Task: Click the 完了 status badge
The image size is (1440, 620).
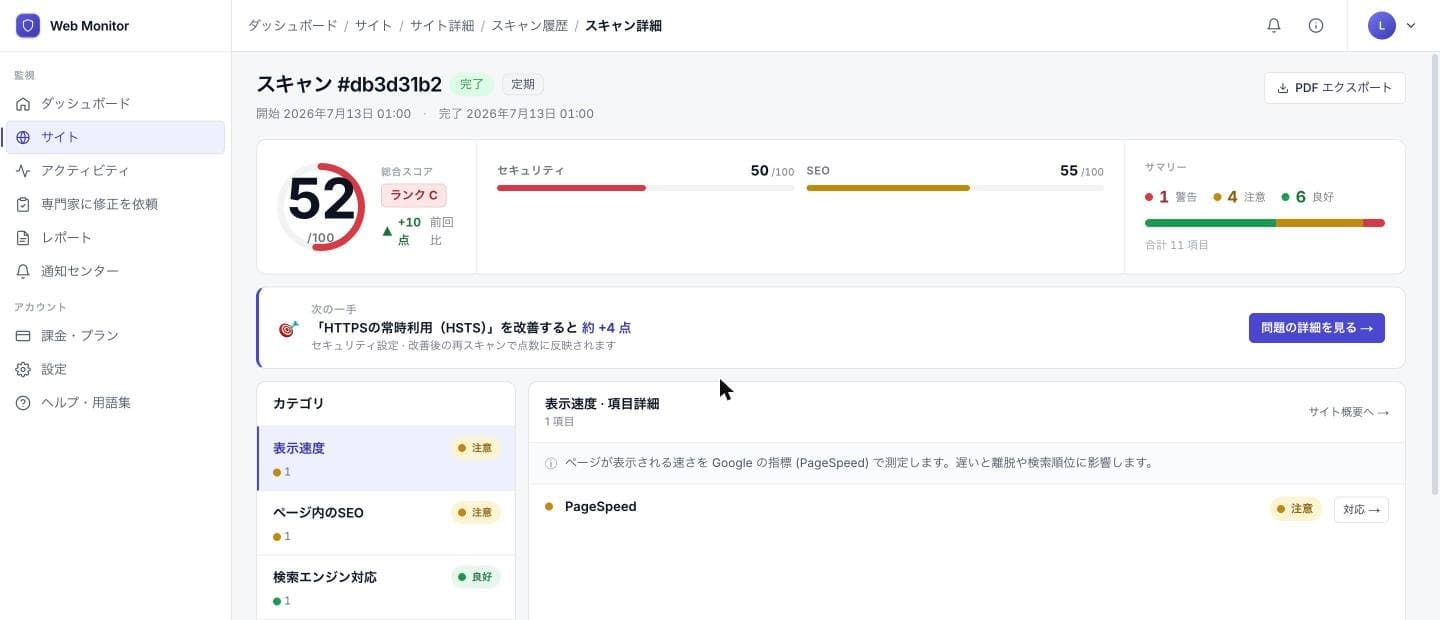Action: tap(472, 85)
